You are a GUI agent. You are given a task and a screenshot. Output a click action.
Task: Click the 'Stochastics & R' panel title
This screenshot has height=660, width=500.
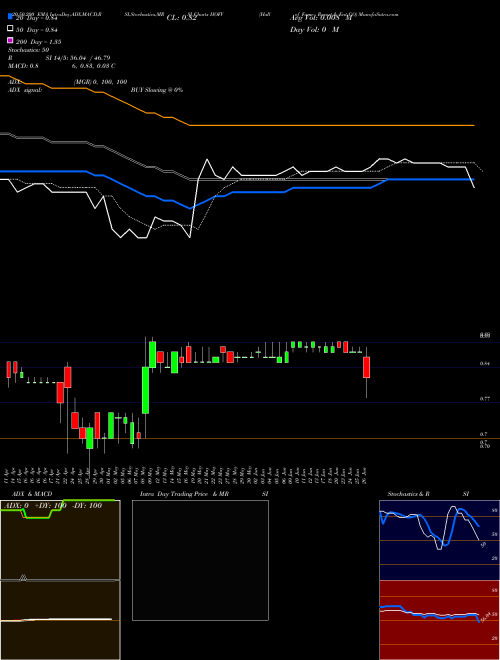coord(409,494)
